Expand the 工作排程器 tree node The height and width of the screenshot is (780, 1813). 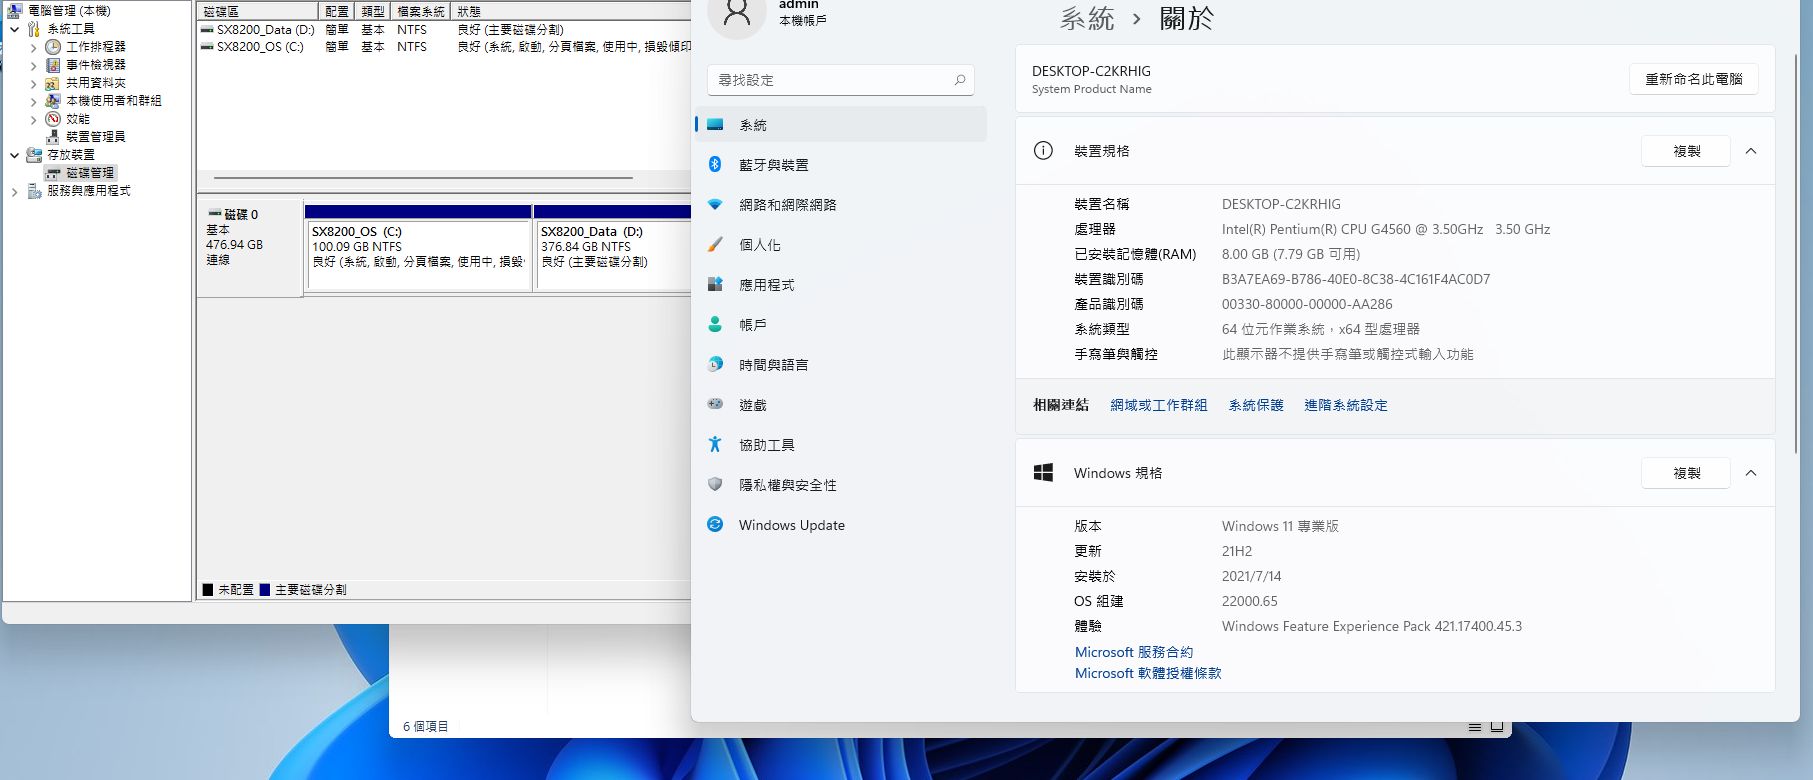tap(34, 47)
